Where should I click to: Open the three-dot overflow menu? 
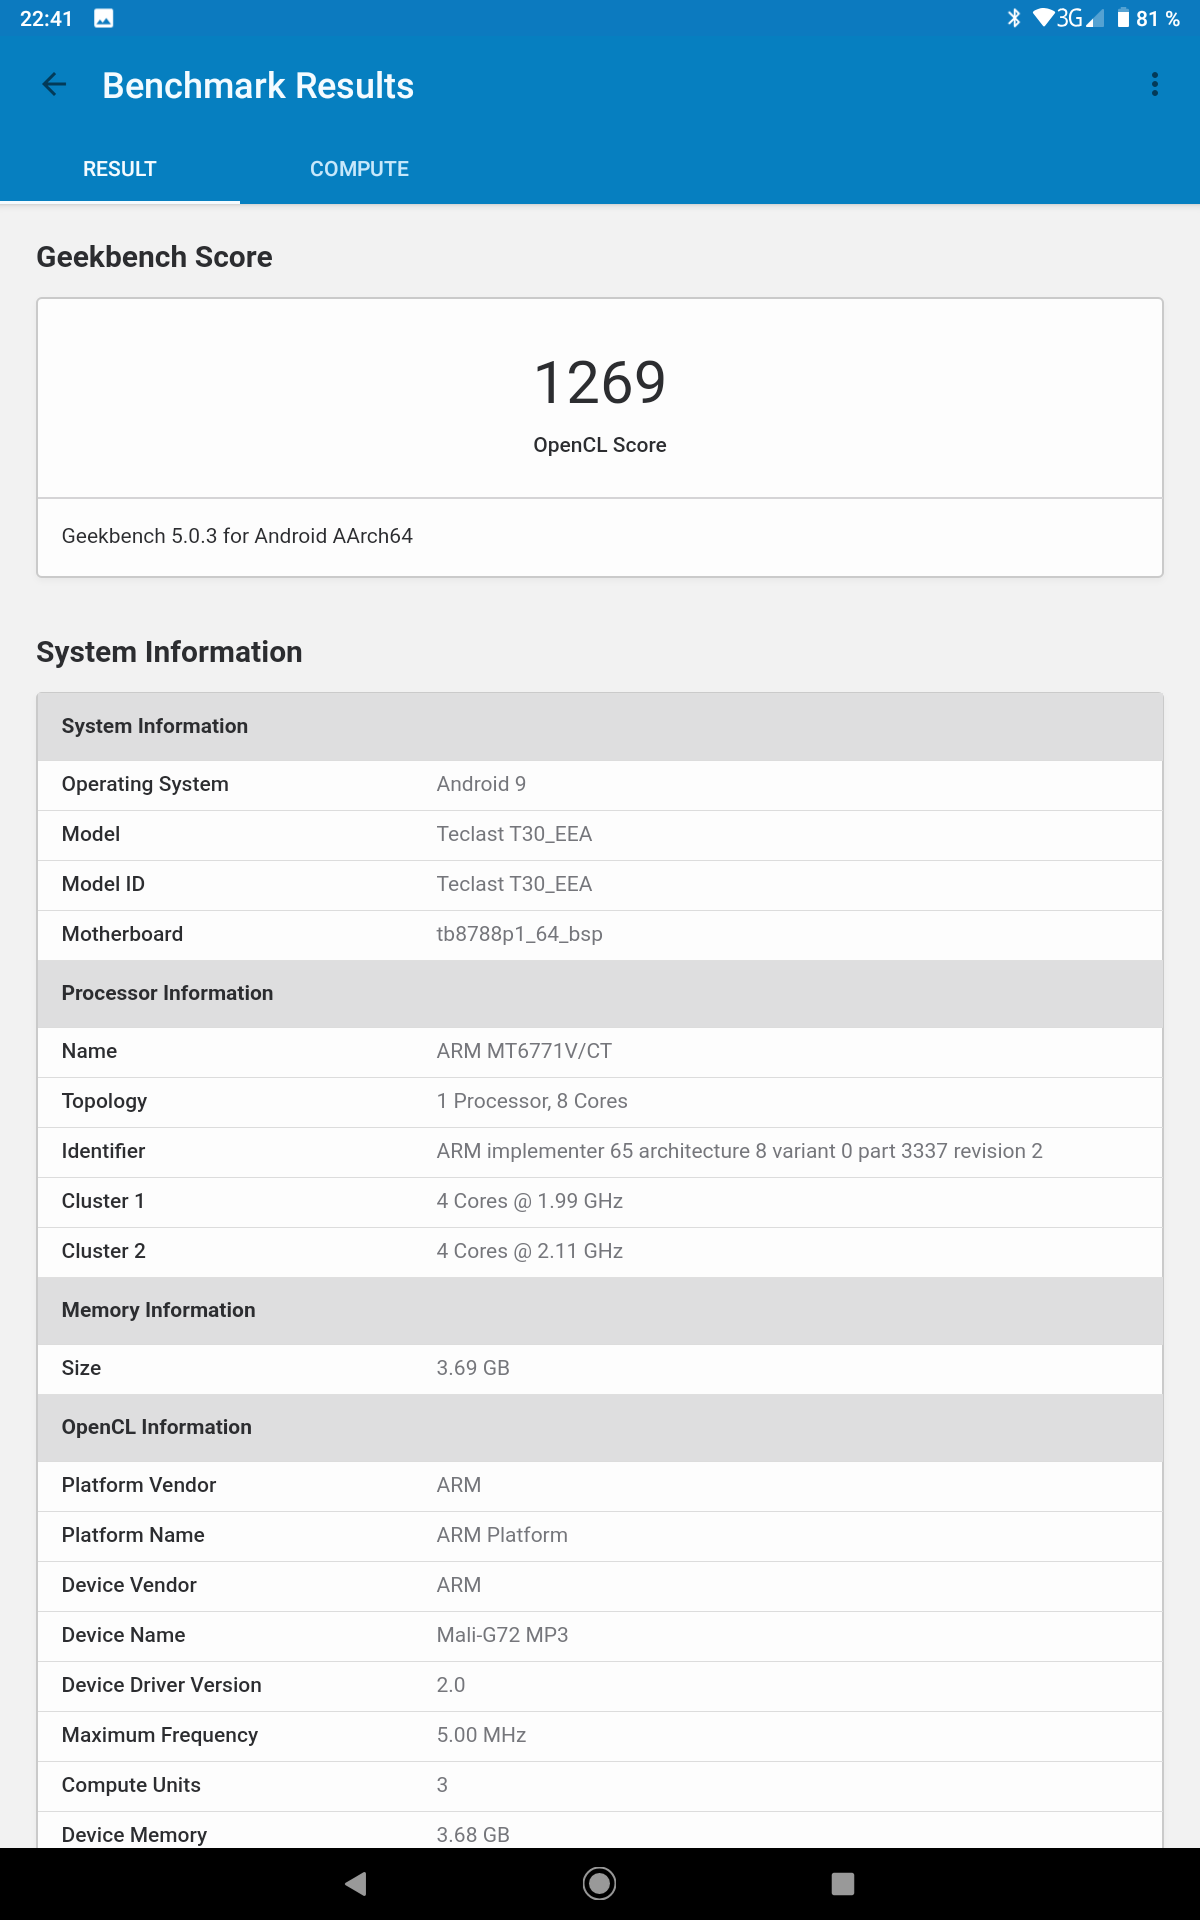click(1155, 84)
